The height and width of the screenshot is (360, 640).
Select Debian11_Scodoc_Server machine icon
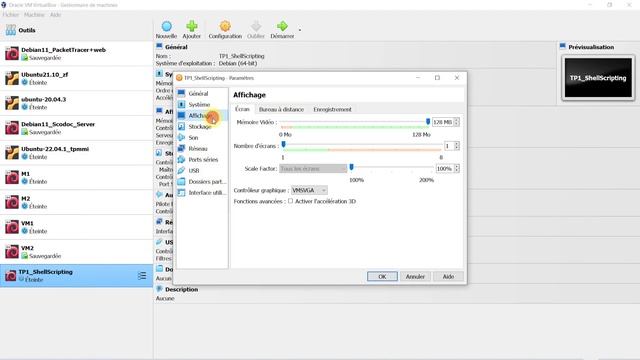click(x=12, y=128)
